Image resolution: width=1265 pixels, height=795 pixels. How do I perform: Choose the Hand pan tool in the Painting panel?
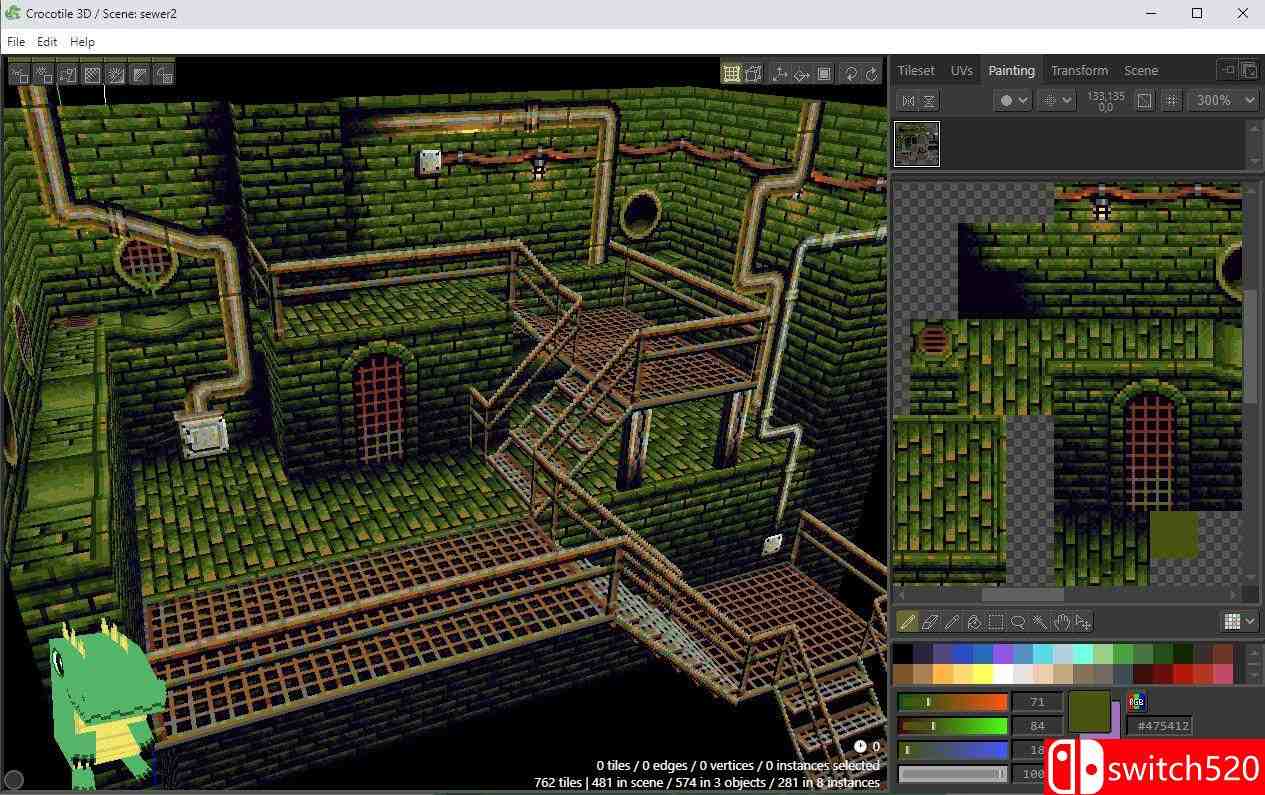click(1062, 622)
